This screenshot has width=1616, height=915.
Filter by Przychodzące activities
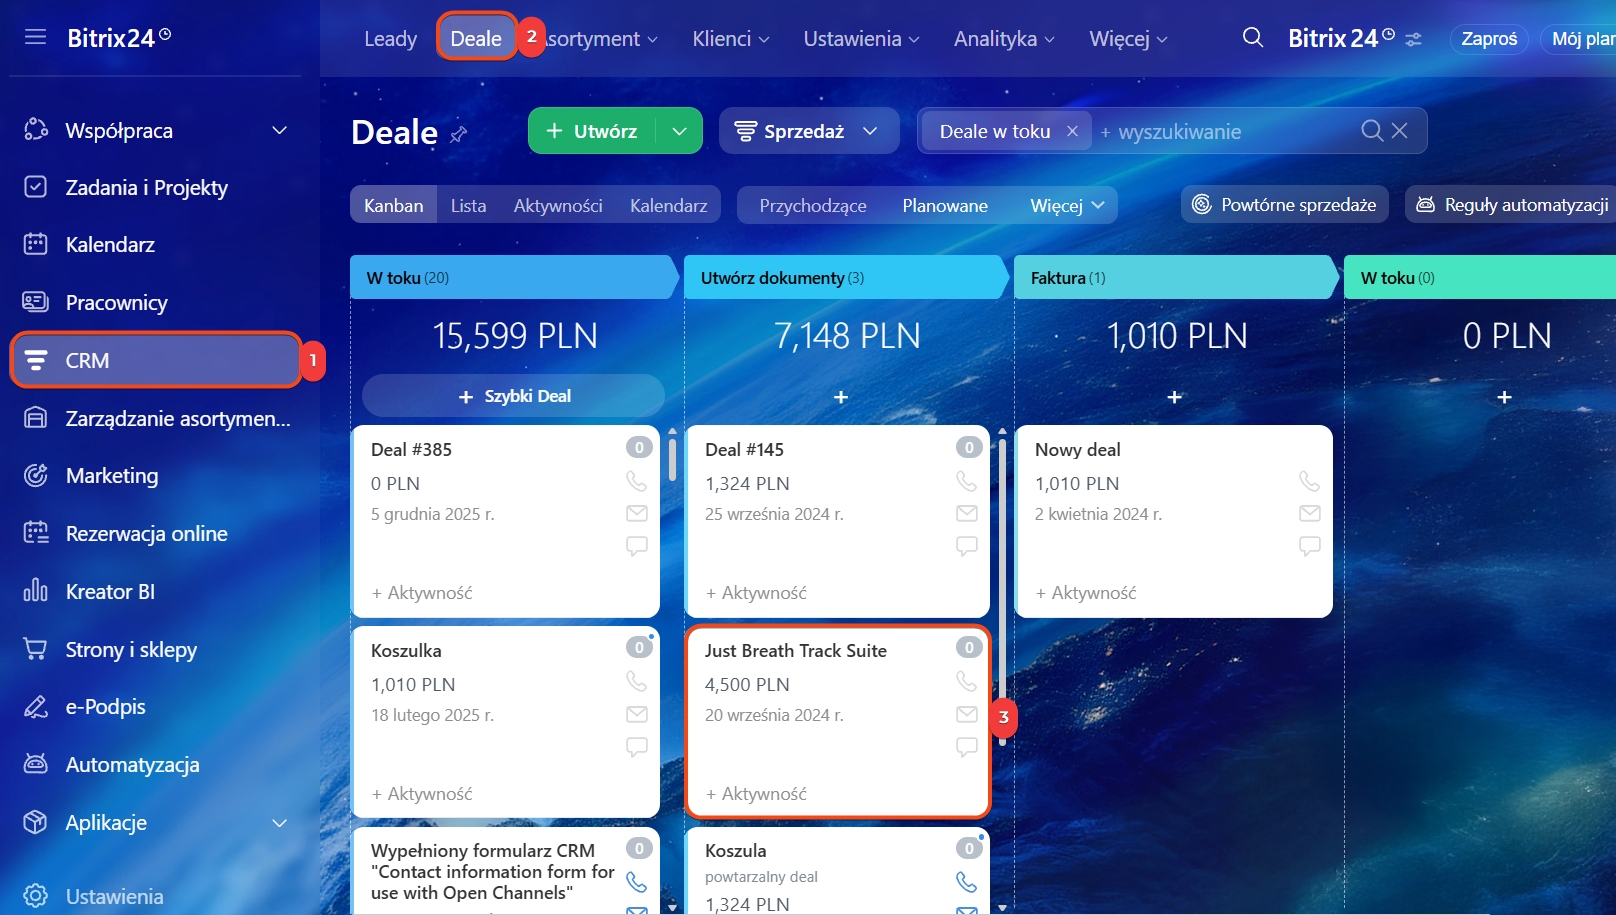813,205
